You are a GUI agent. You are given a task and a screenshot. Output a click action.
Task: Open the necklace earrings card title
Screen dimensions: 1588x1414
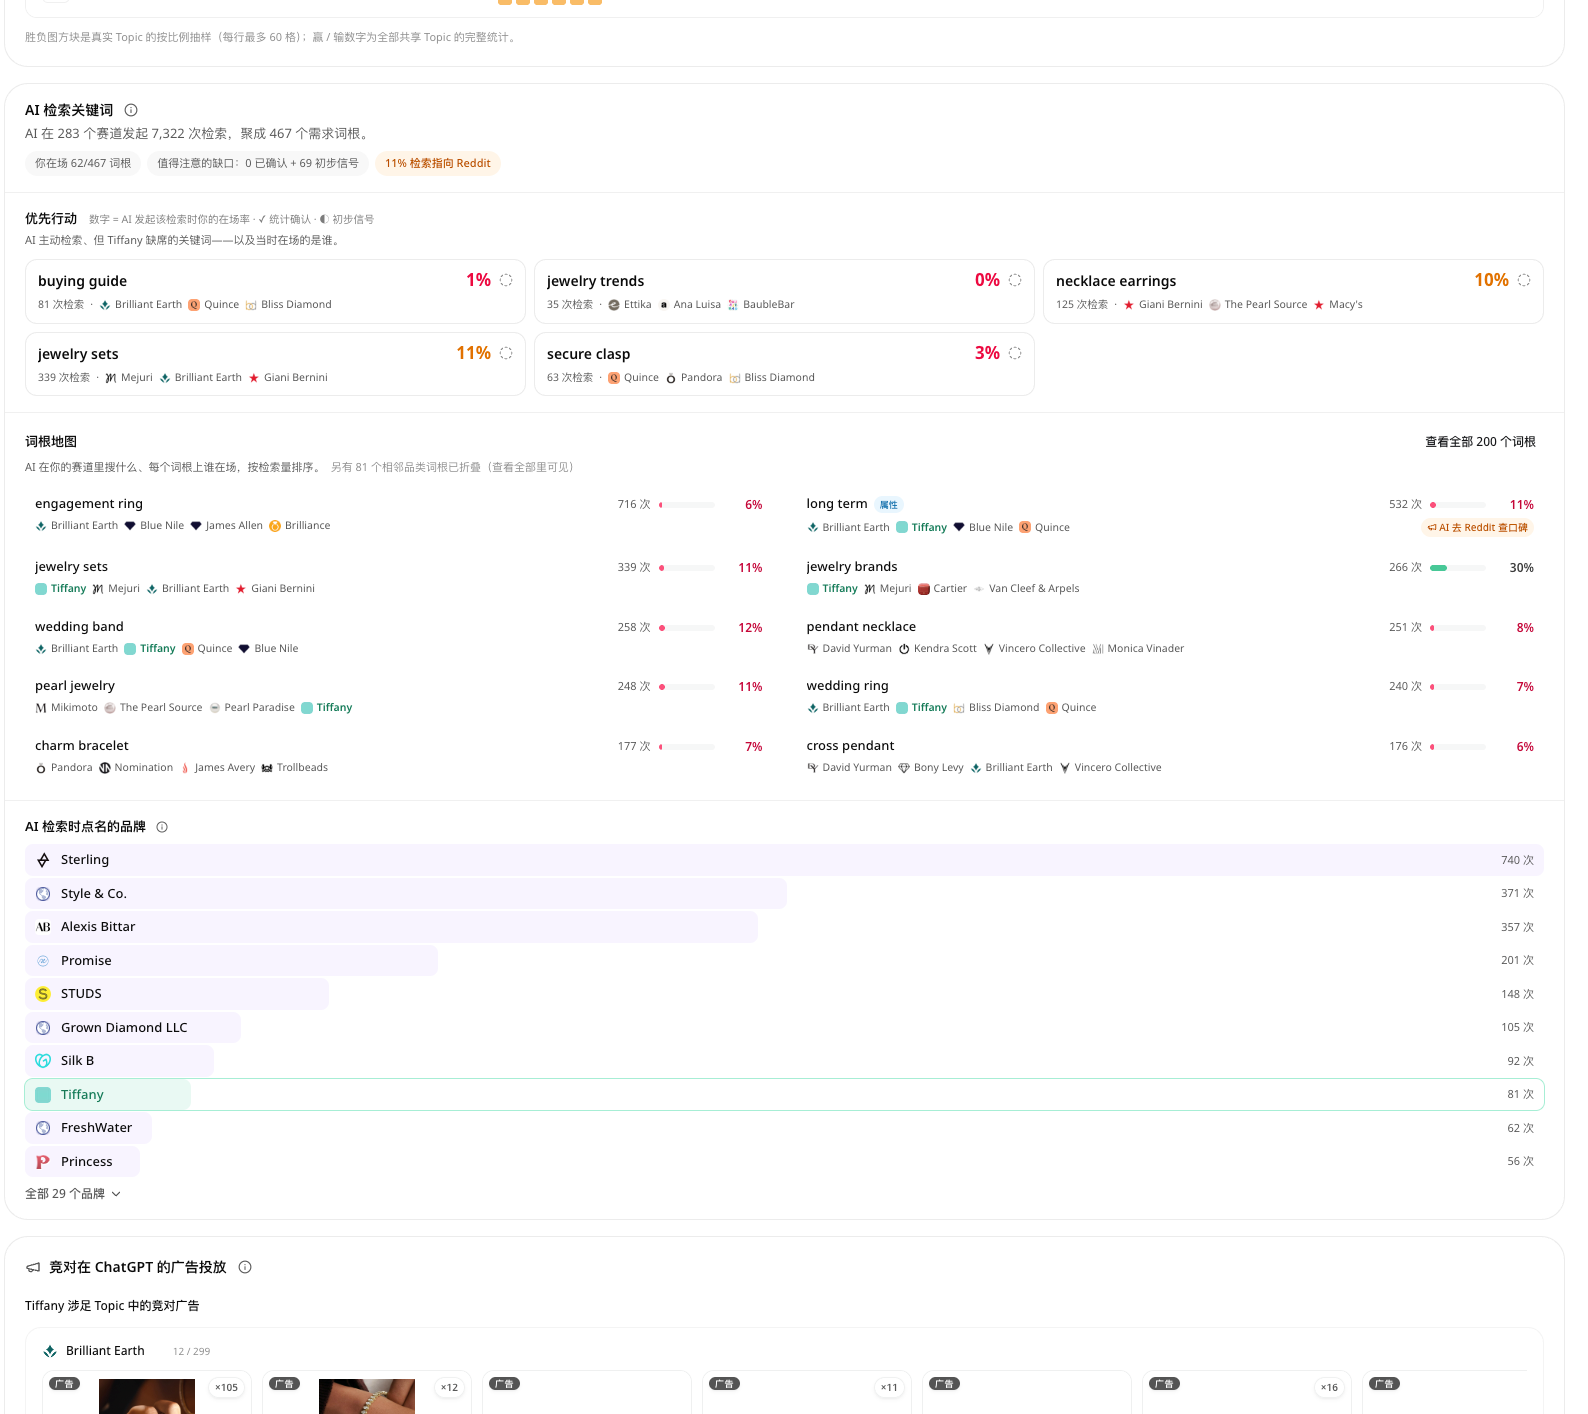[1116, 281]
